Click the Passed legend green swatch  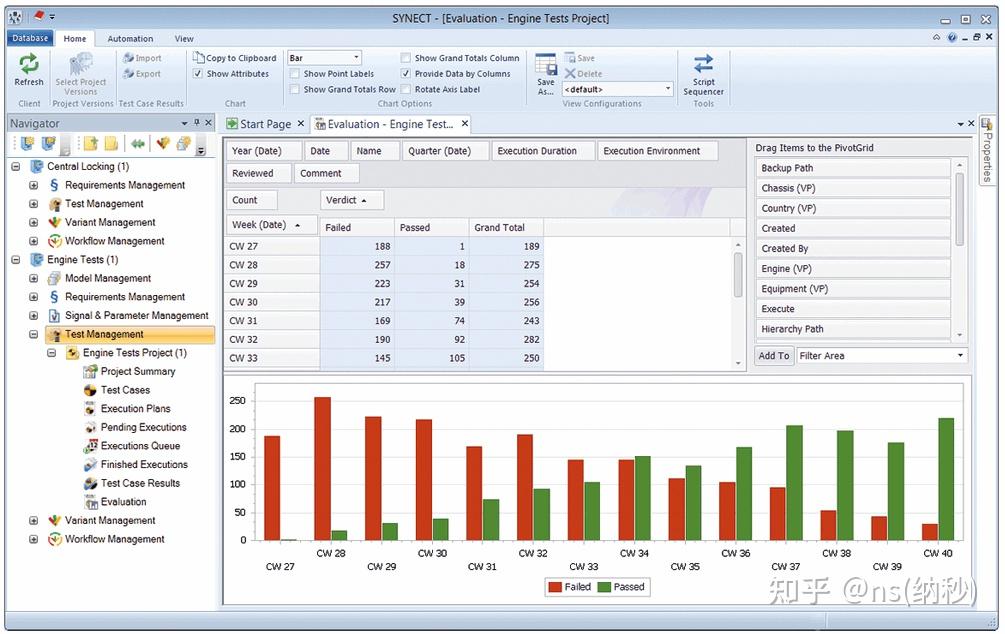(x=604, y=587)
